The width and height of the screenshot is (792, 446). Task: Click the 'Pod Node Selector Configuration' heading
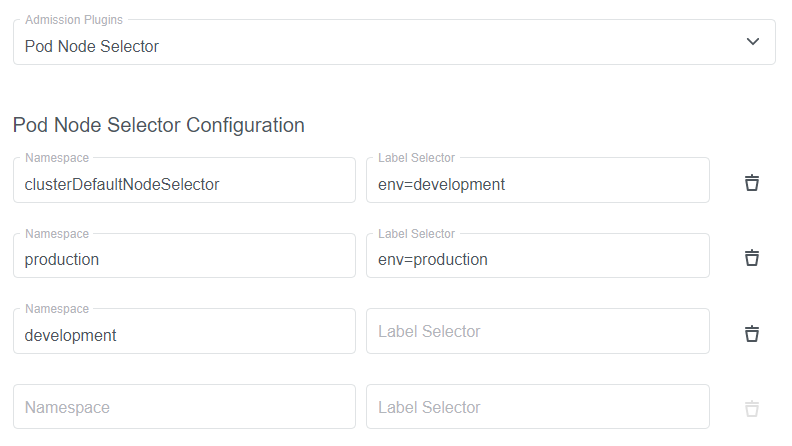[x=159, y=125]
